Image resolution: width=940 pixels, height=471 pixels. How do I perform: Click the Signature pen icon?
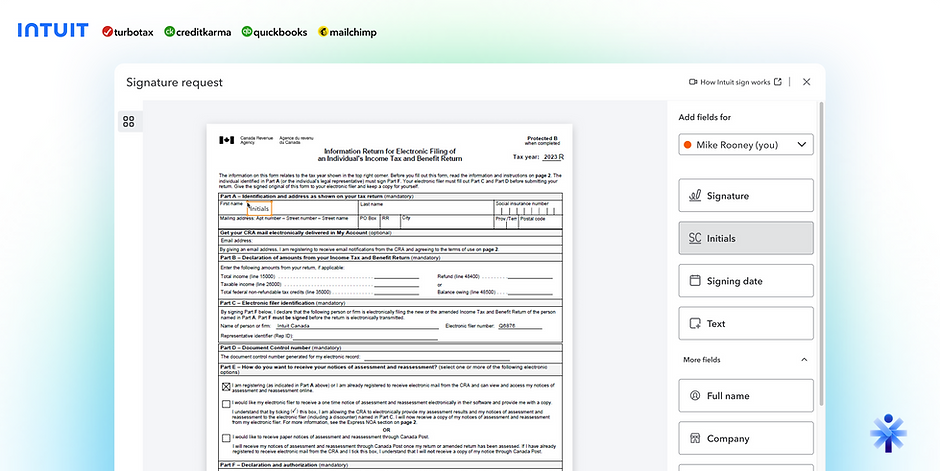point(695,195)
